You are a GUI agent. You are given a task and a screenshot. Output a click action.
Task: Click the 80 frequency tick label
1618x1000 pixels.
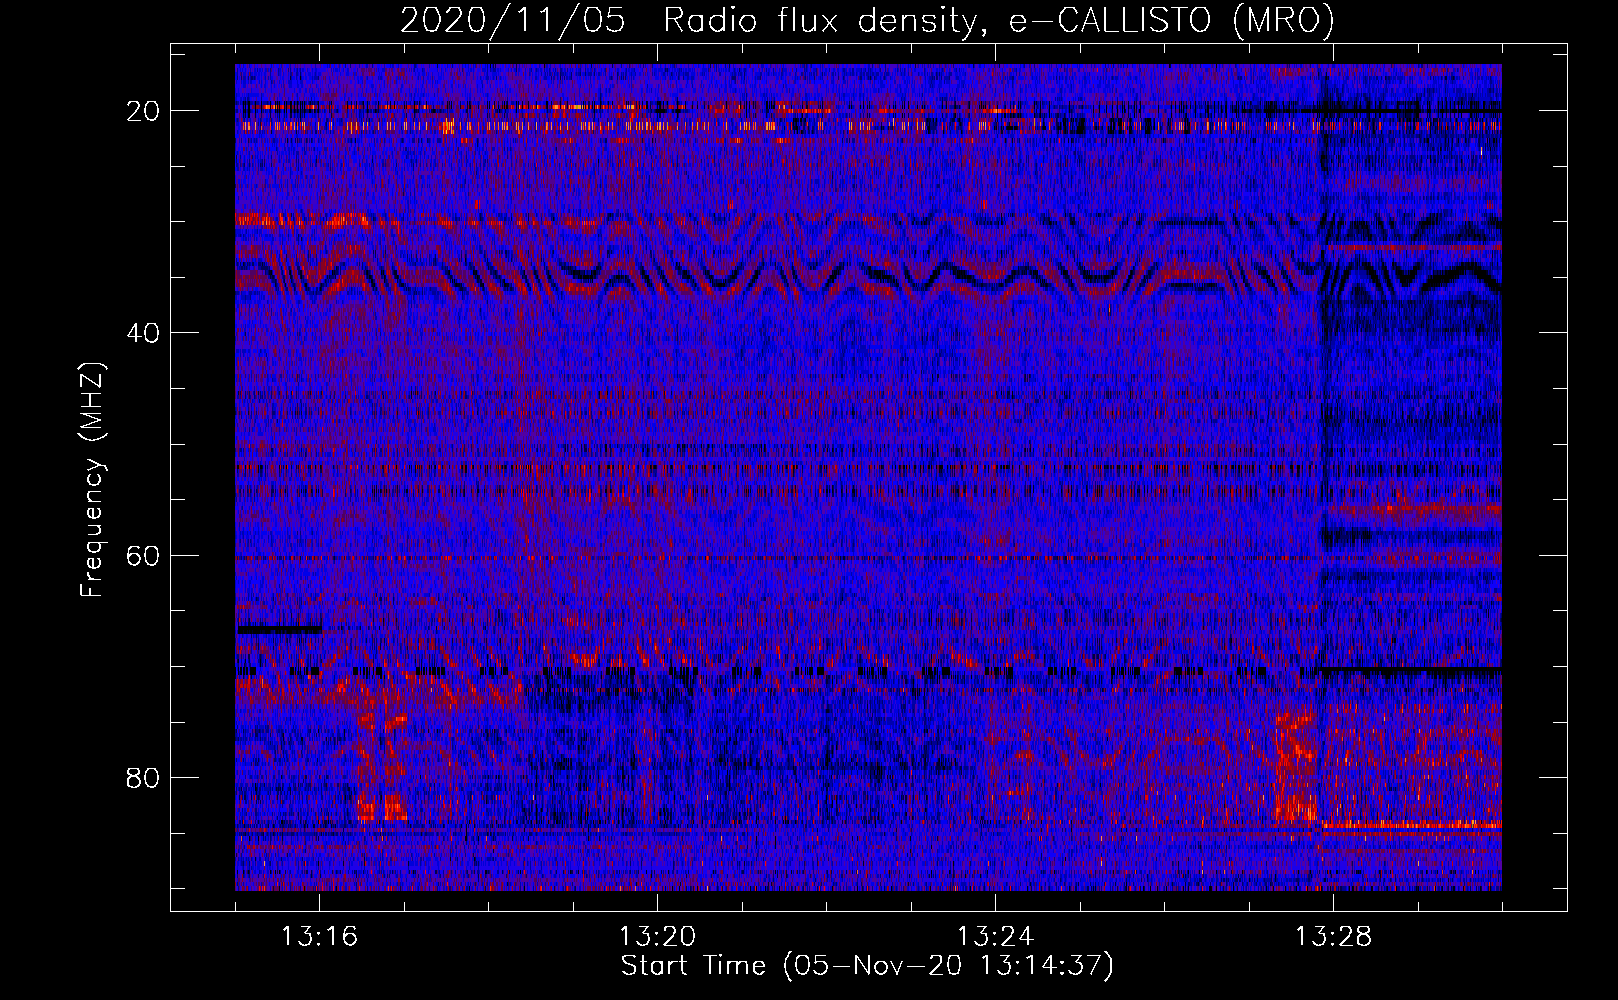pyautogui.click(x=144, y=777)
